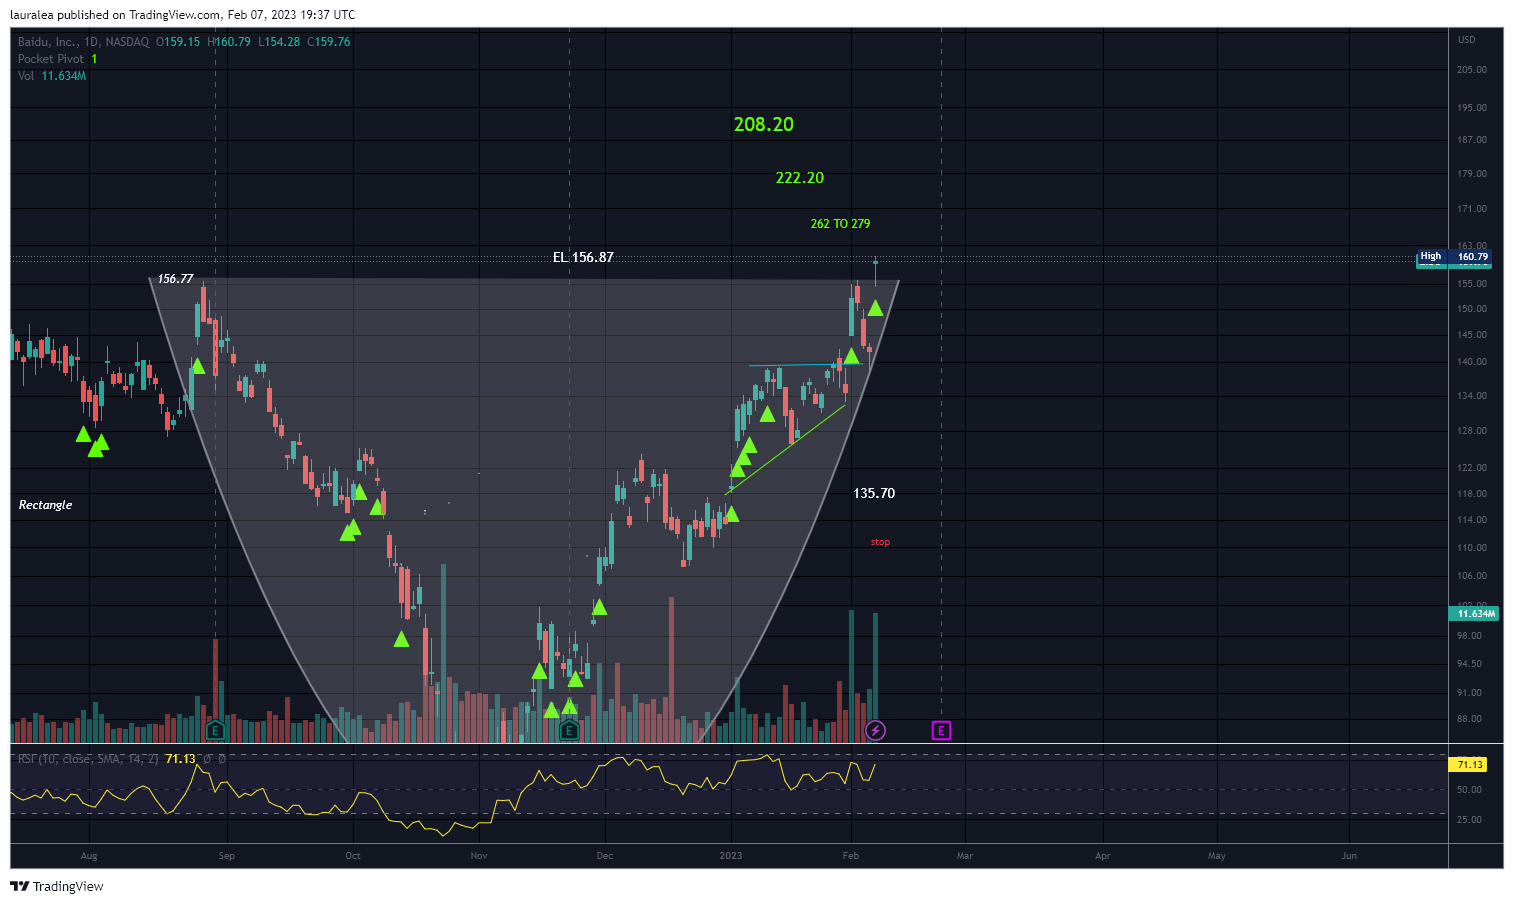Click the H160.79 high value in legend
This screenshot has width=1514, height=904.
[x=229, y=42]
